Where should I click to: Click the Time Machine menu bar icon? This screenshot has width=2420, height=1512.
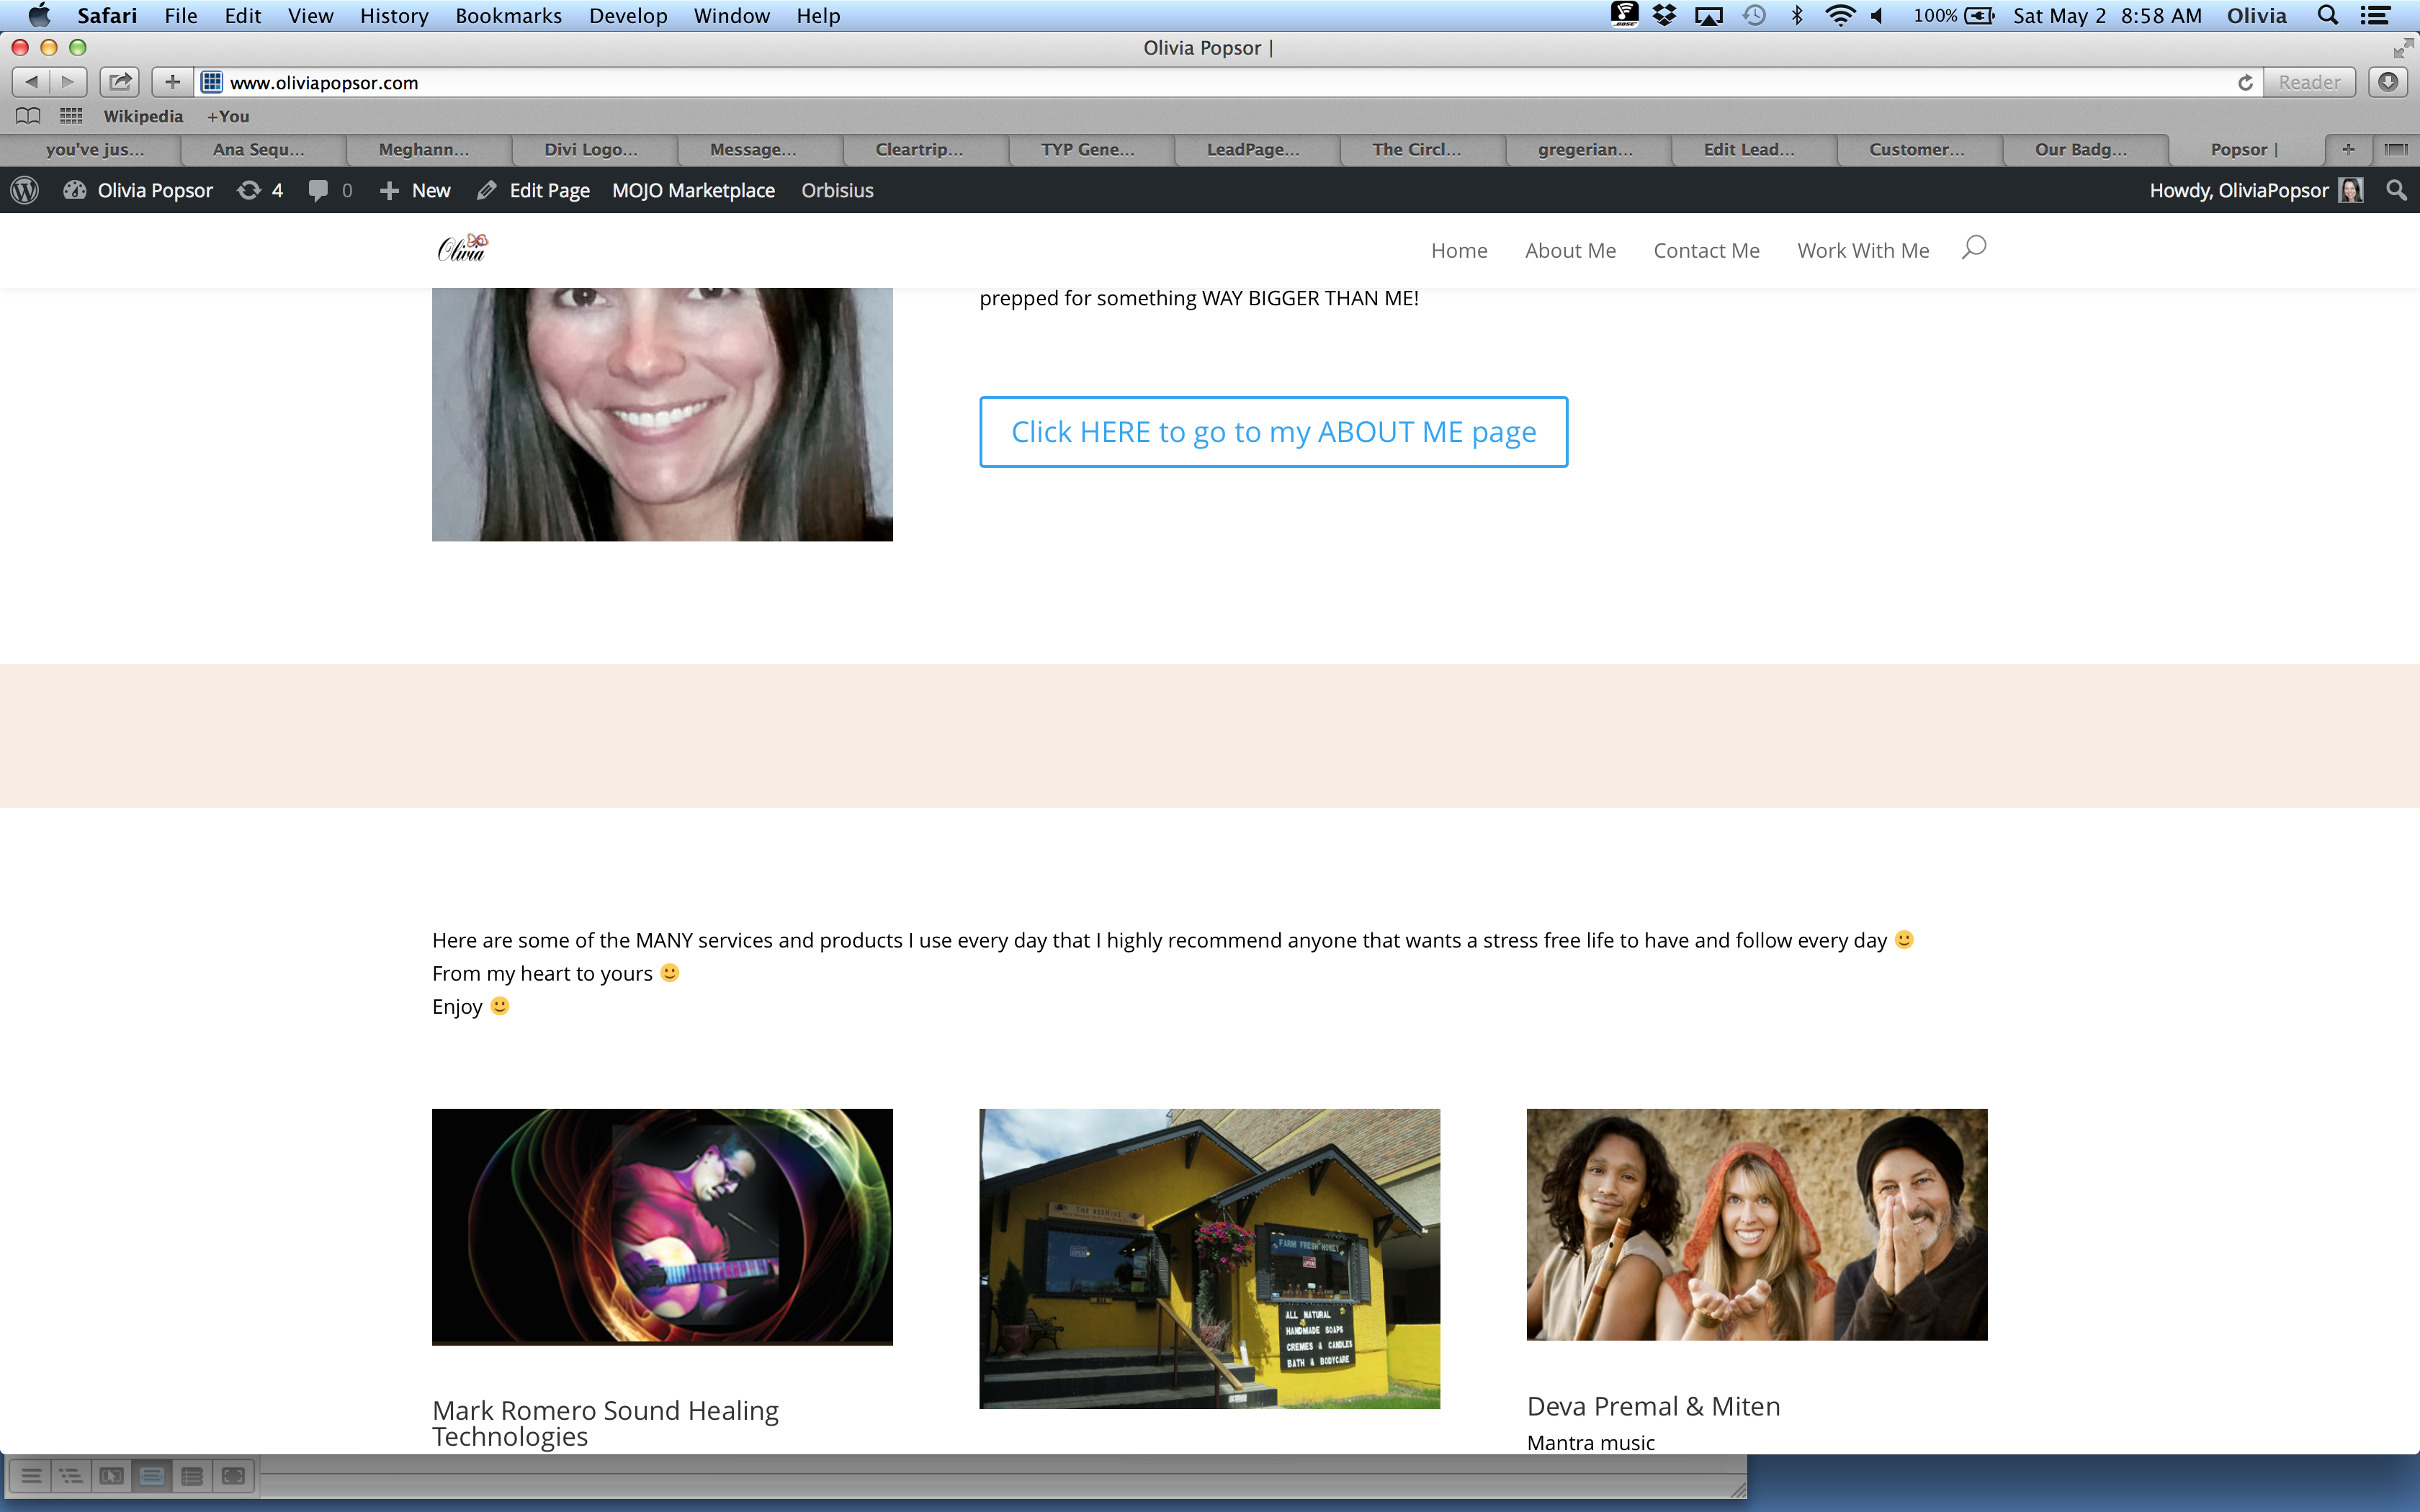point(1754,16)
